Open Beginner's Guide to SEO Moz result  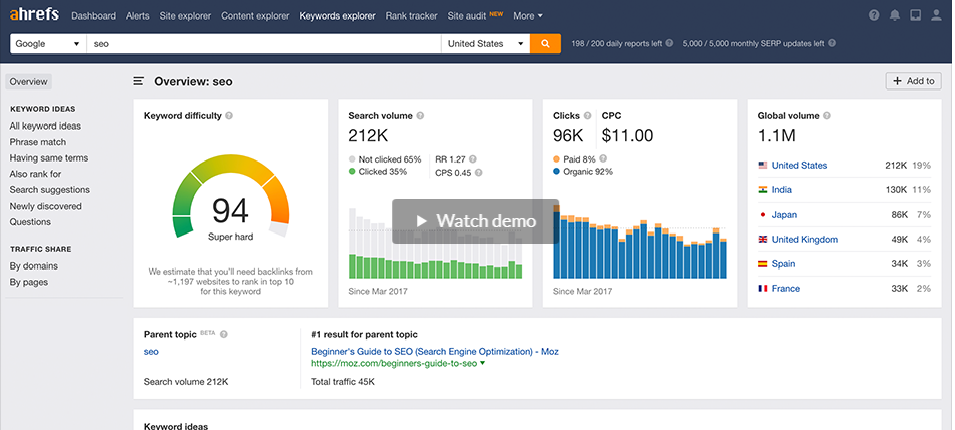(x=435, y=351)
